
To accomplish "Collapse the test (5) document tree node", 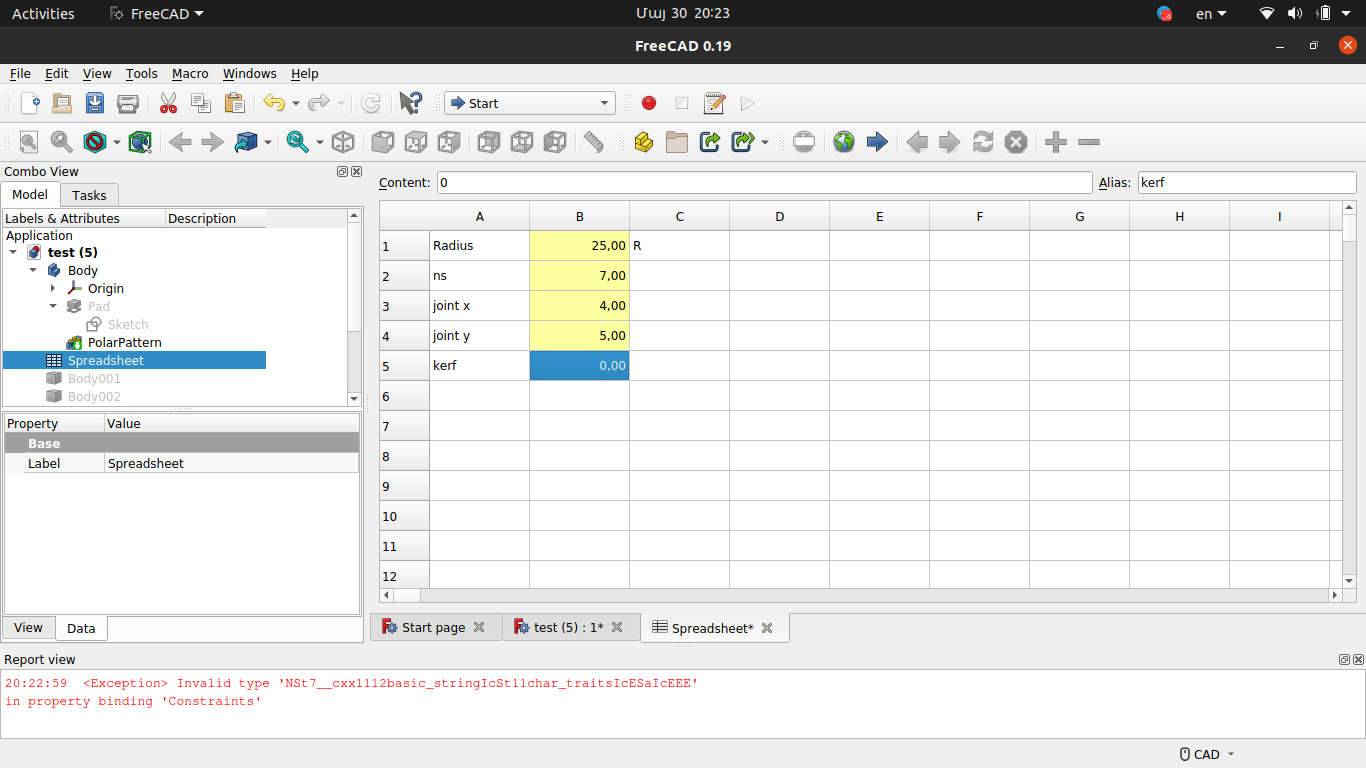I will click(x=13, y=253).
